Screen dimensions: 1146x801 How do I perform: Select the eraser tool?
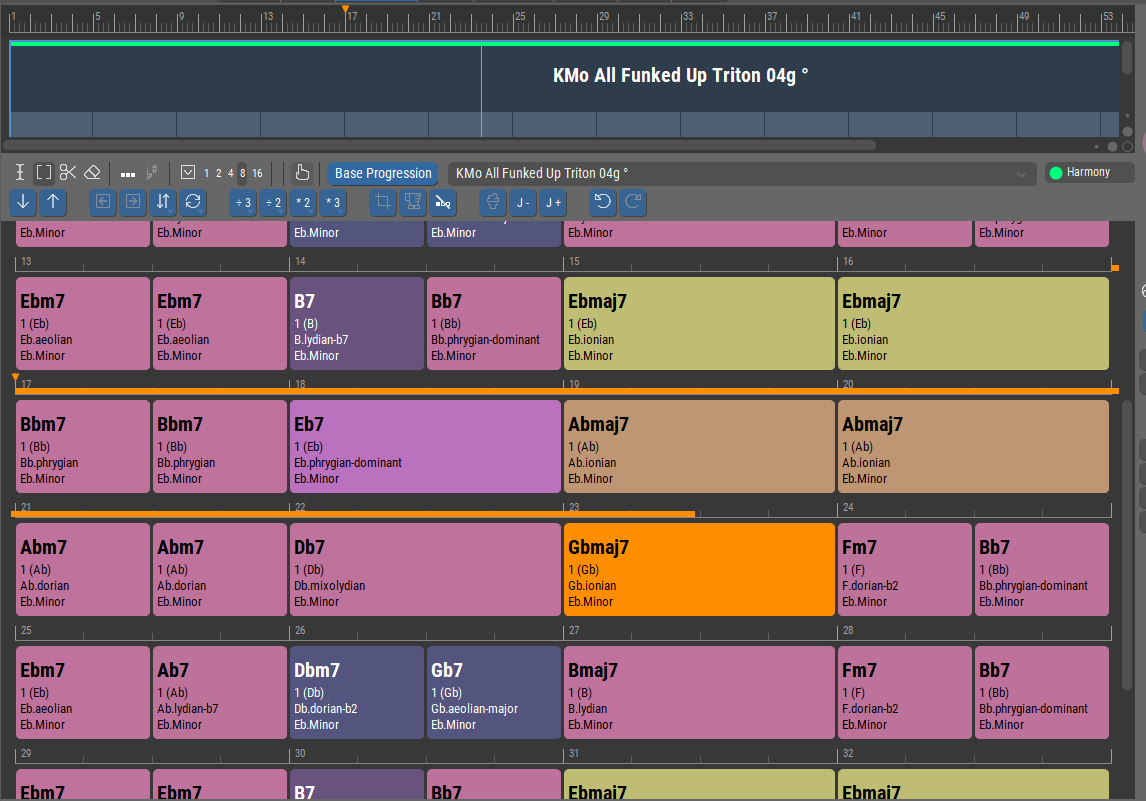click(x=92, y=172)
